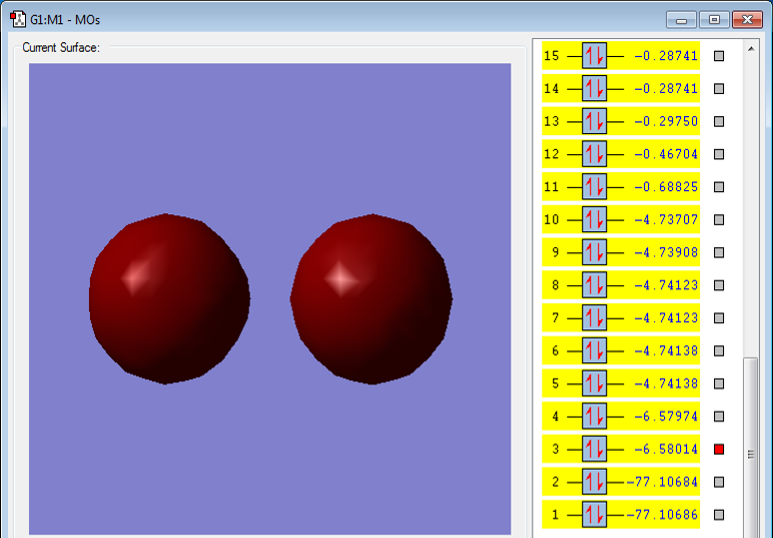Click the electron pair box of orbital 7

[594, 318]
